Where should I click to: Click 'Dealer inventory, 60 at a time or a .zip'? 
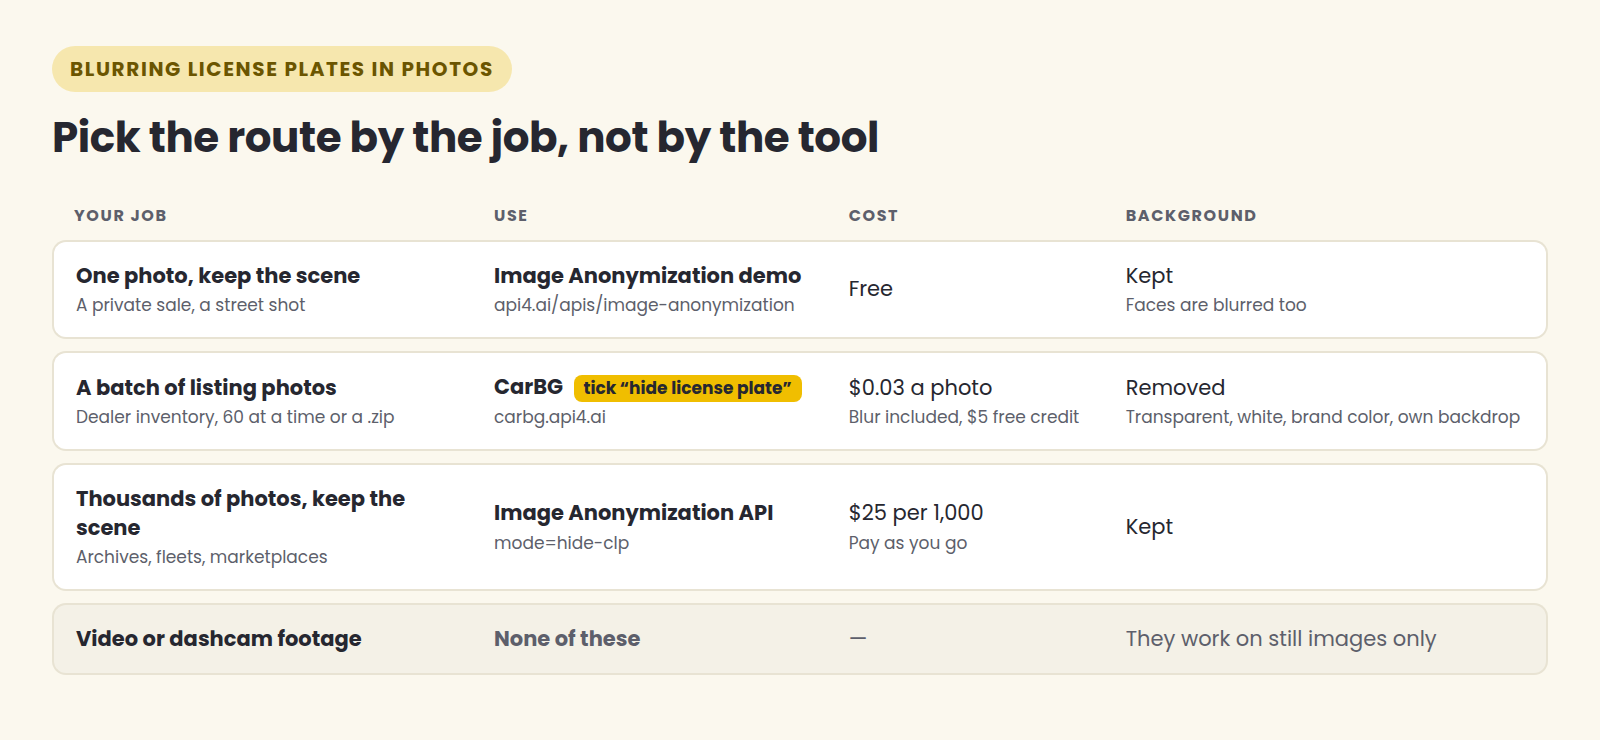click(x=235, y=417)
